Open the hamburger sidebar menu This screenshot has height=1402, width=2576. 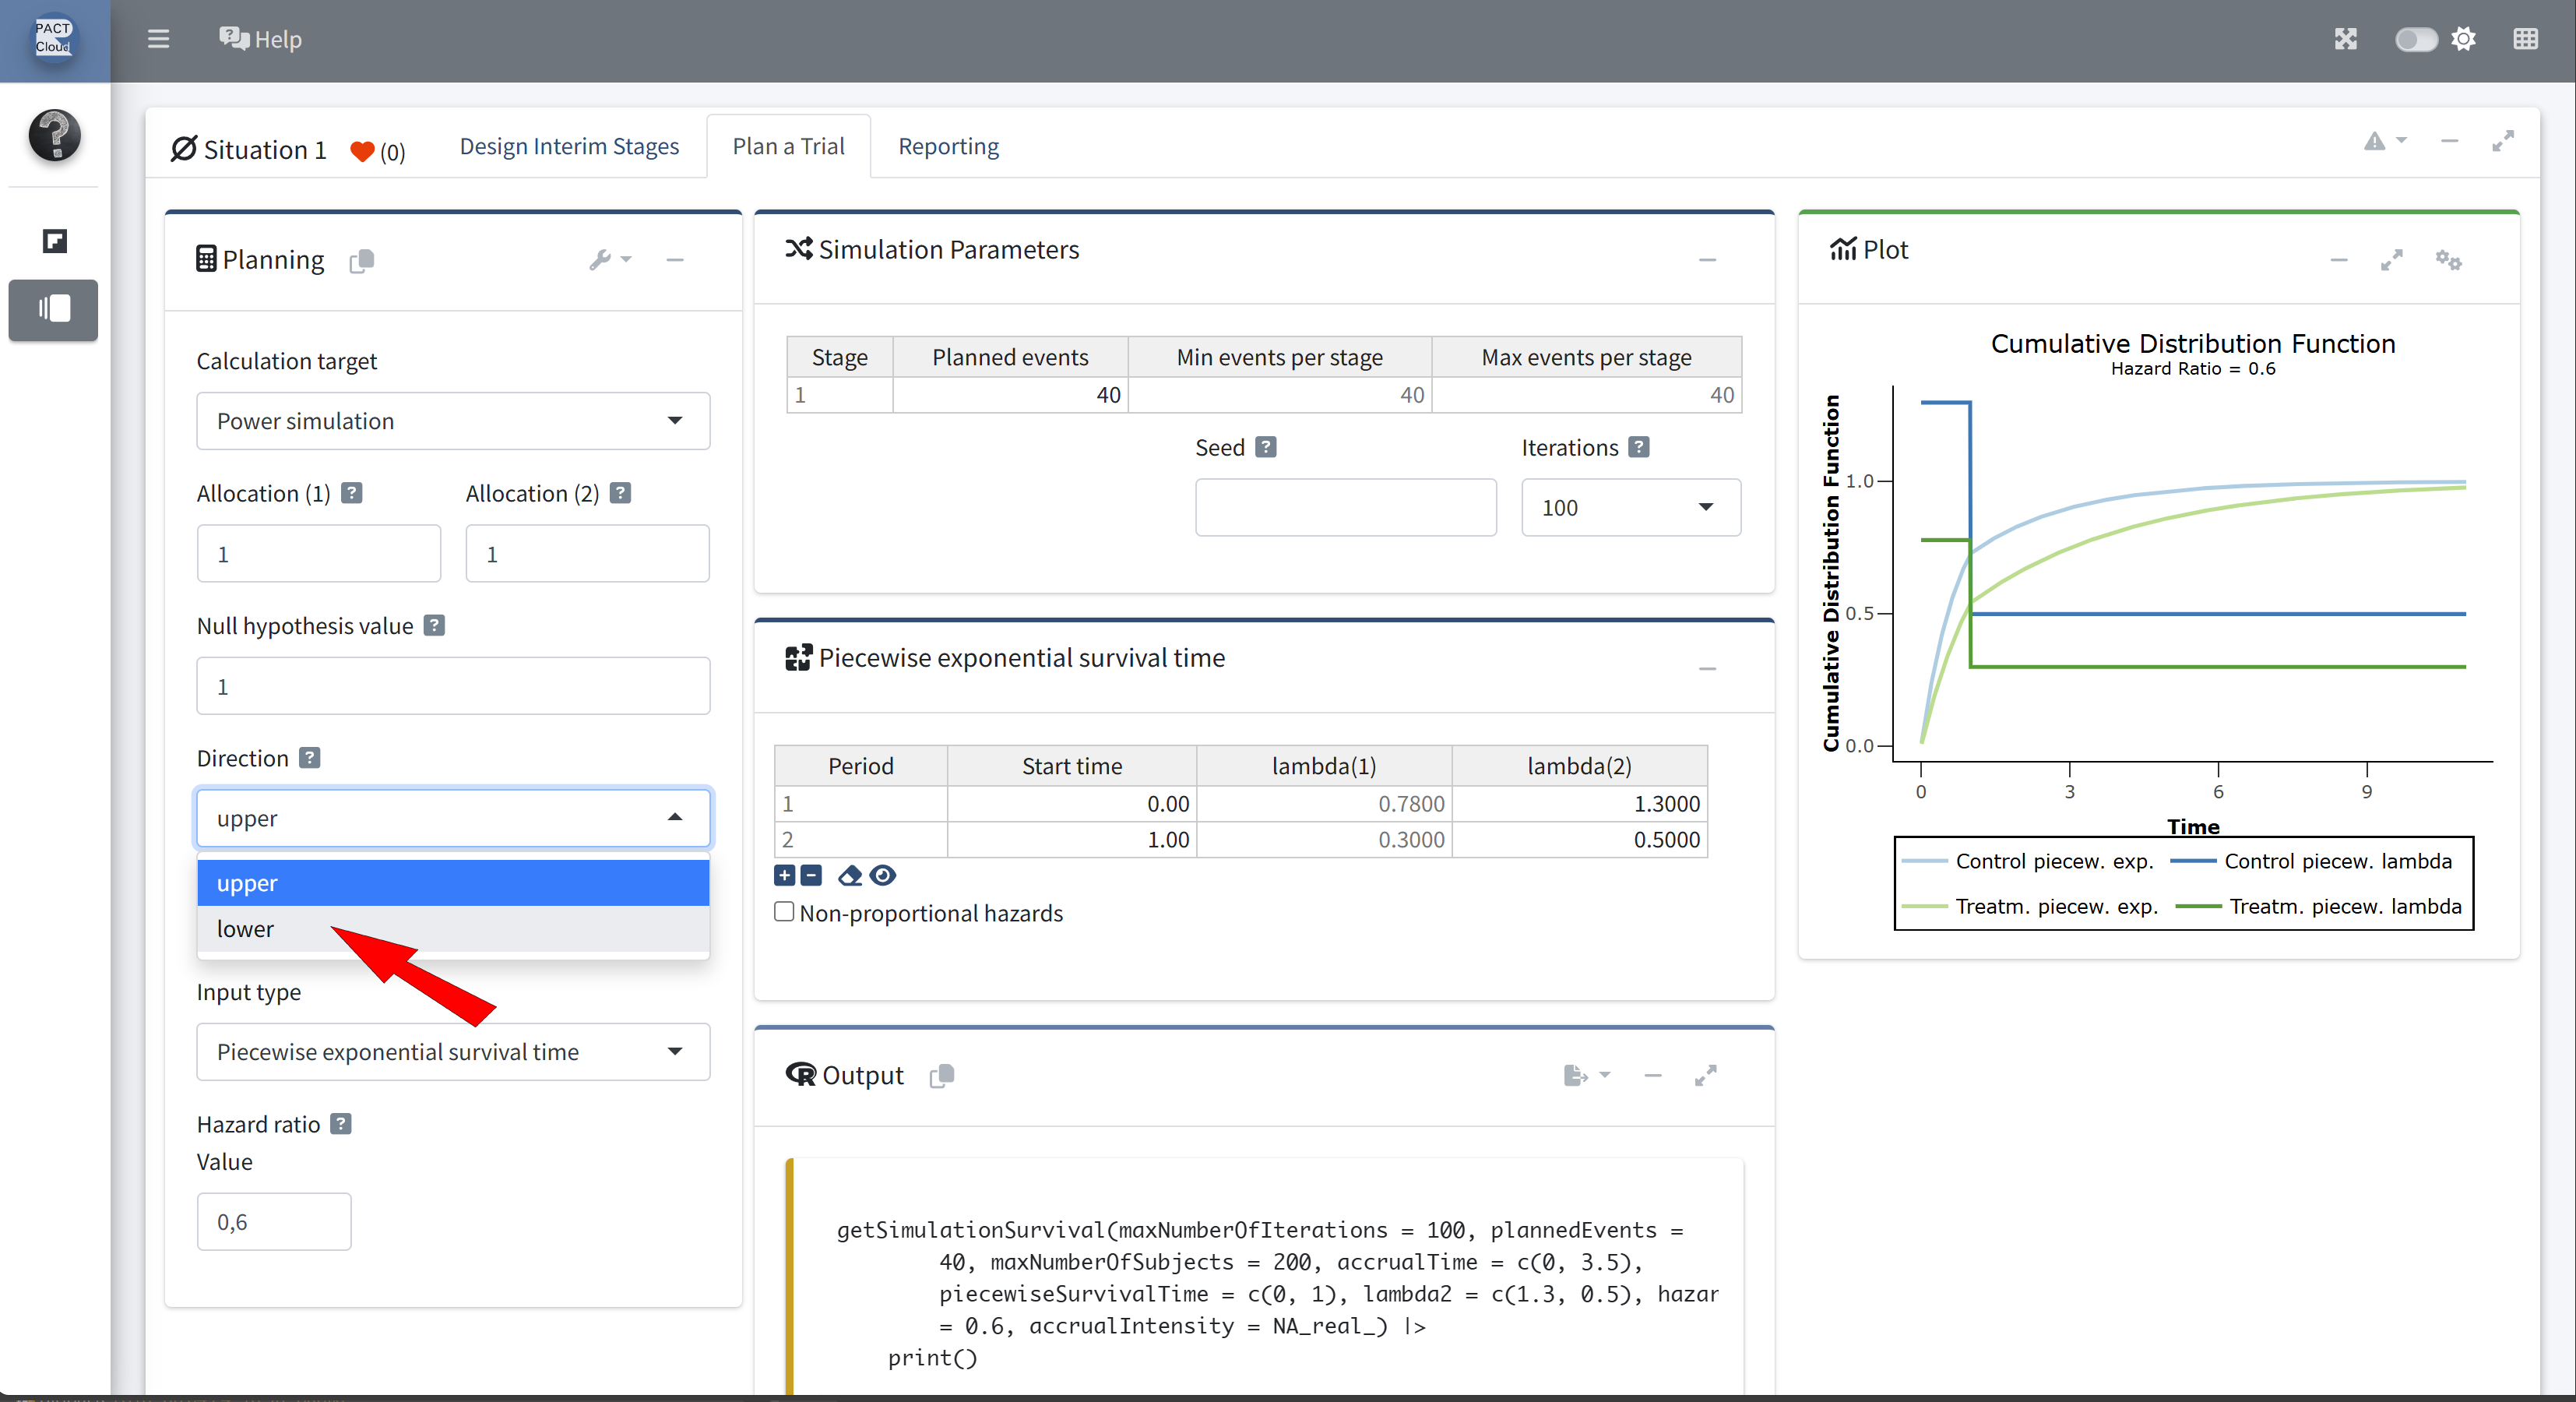click(158, 39)
